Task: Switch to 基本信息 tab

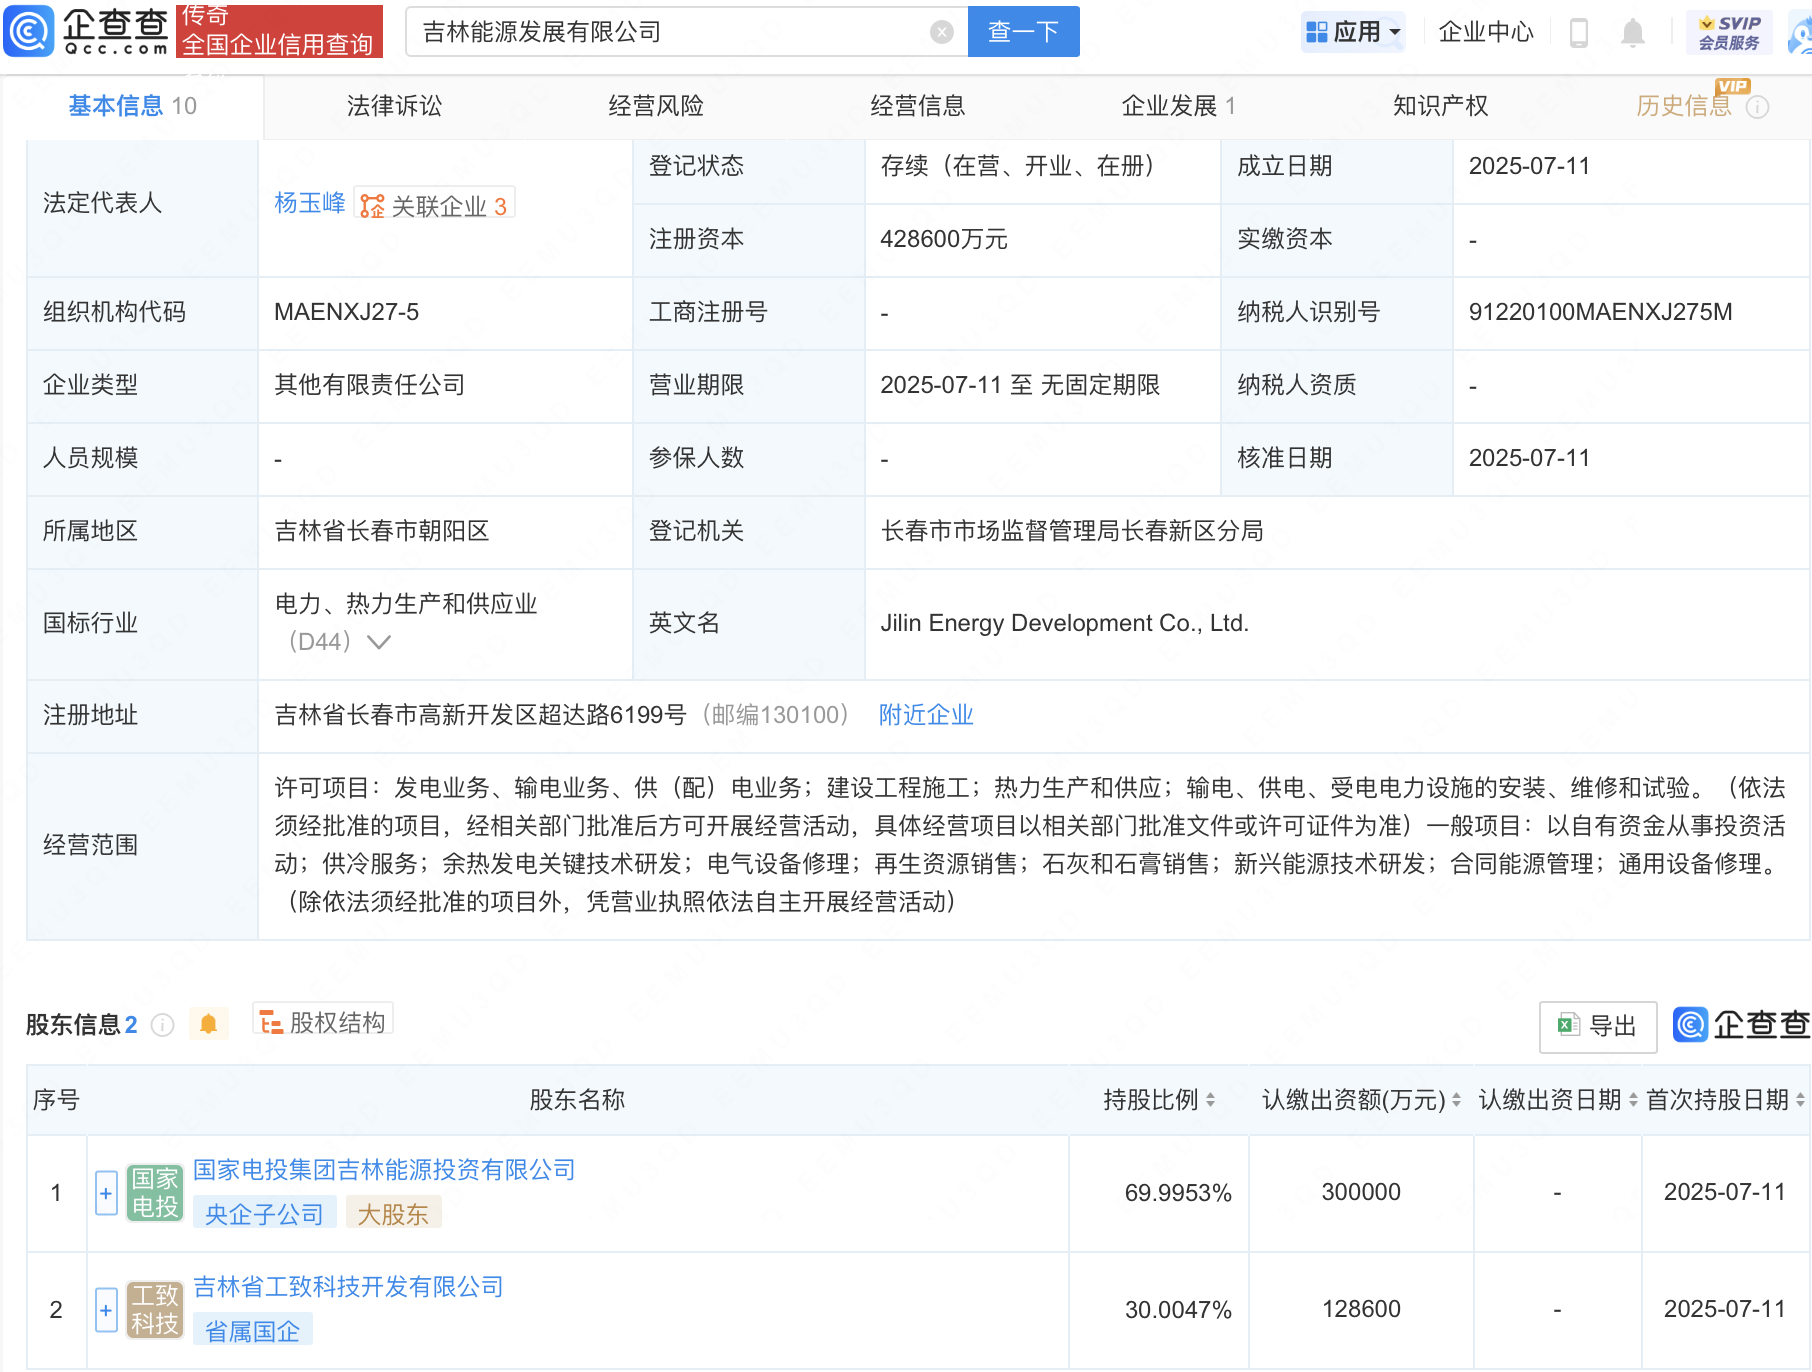Action: click(x=132, y=106)
